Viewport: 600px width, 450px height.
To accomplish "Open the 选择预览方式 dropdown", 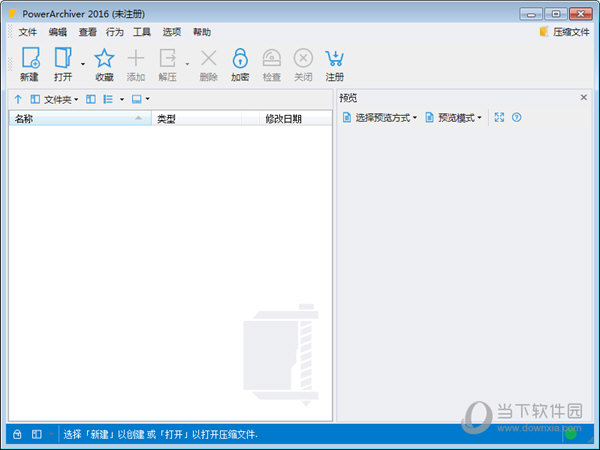I will point(380,117).
